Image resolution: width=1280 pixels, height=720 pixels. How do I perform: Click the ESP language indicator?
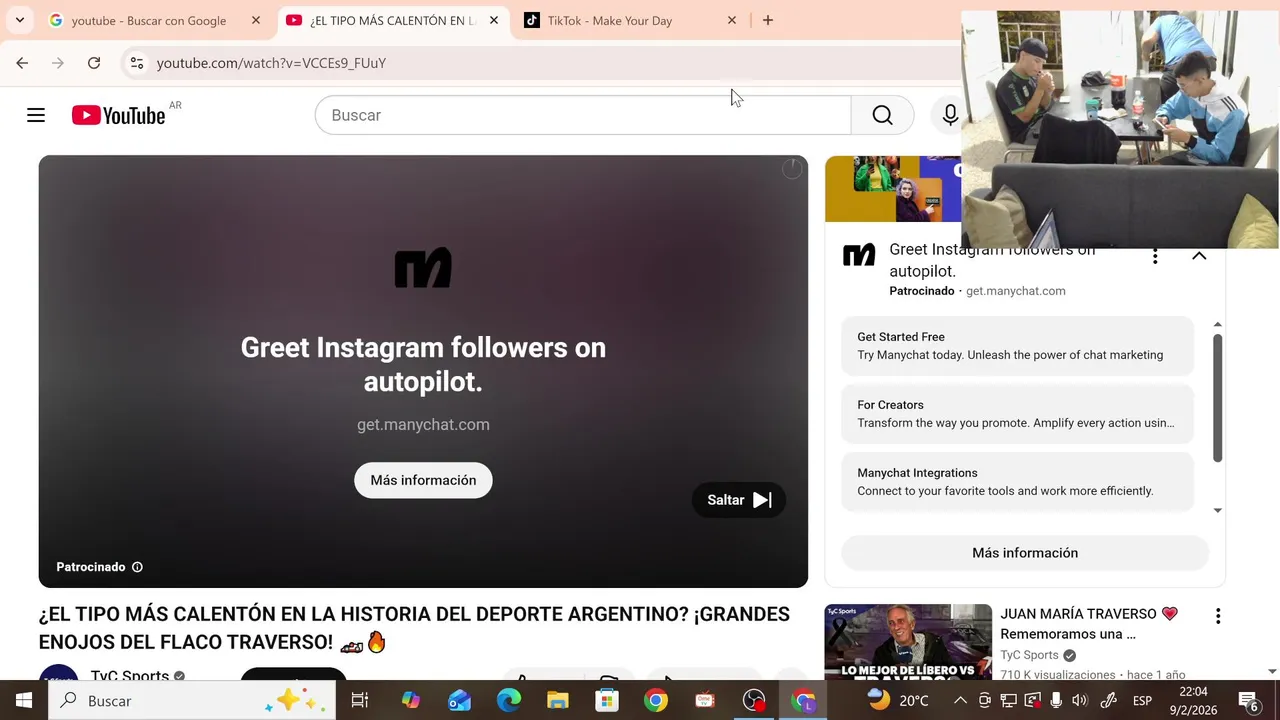(1142, 701)
